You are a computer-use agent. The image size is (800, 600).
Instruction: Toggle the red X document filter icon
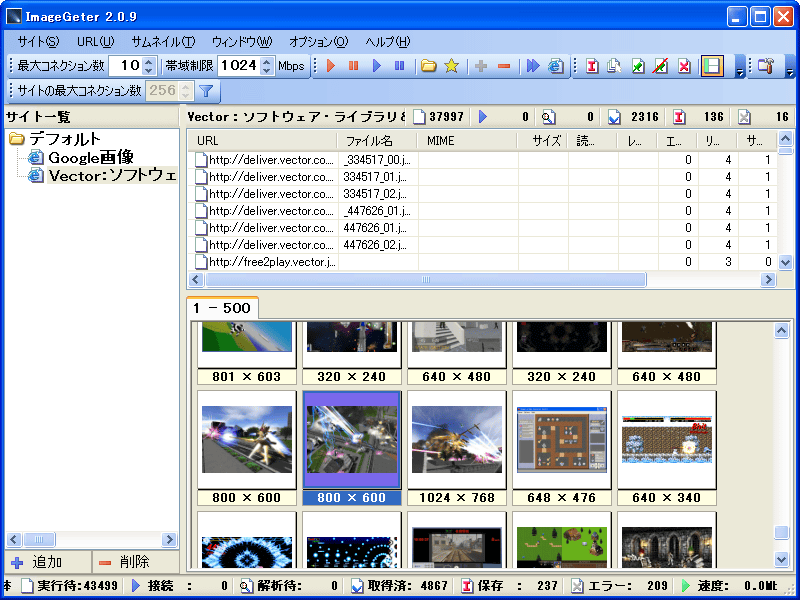click(x=684, y=66)
